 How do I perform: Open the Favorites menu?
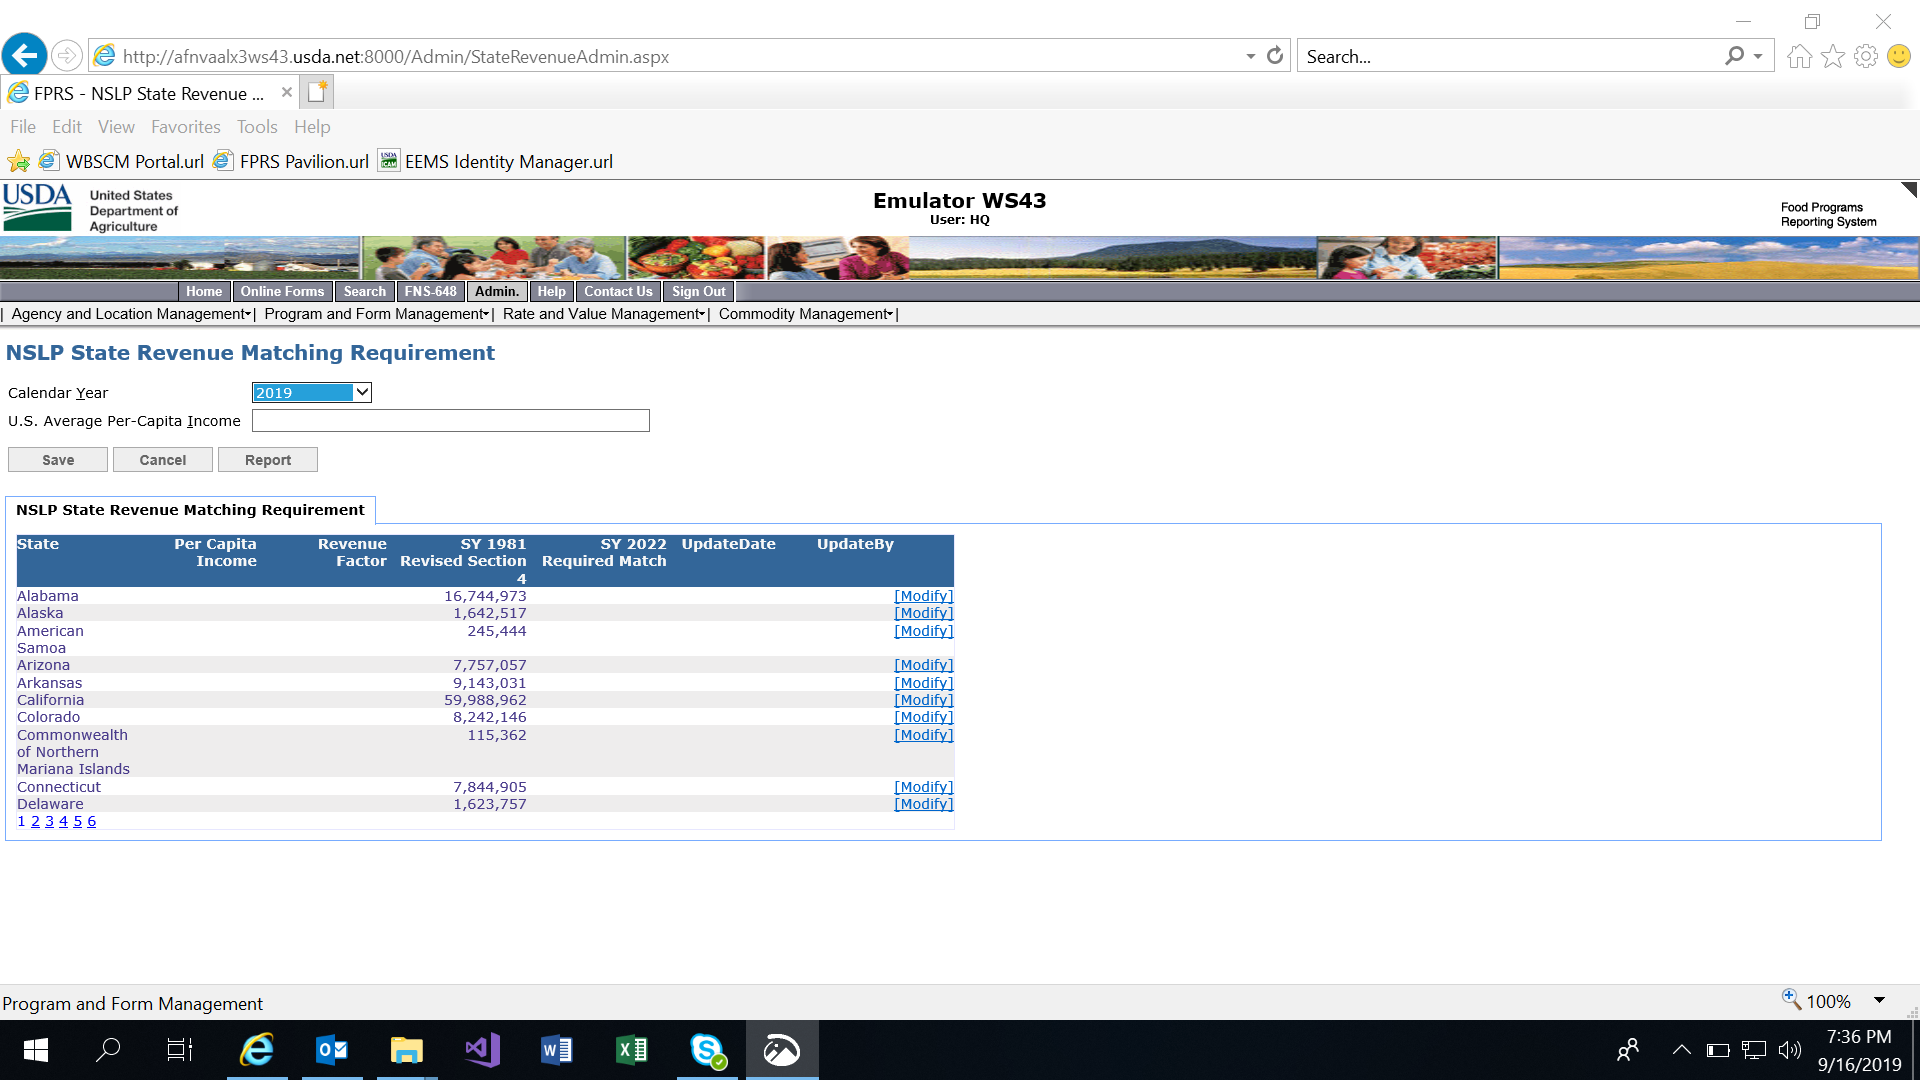coord(185,127)
